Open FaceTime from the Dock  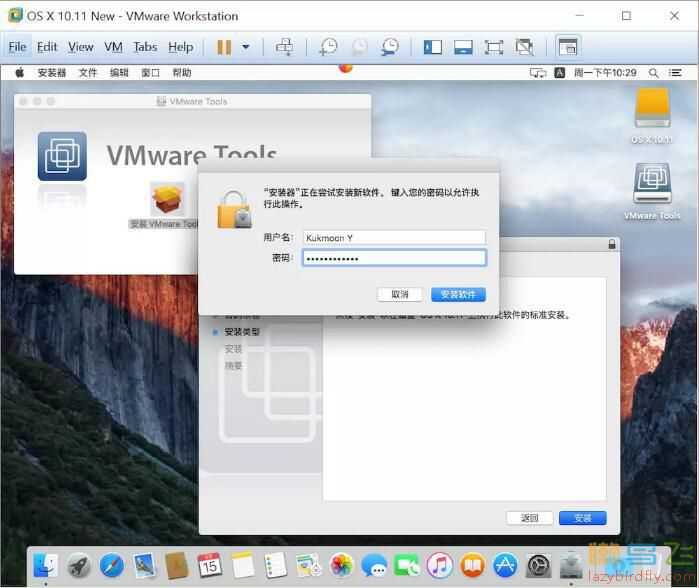point(407,566)
